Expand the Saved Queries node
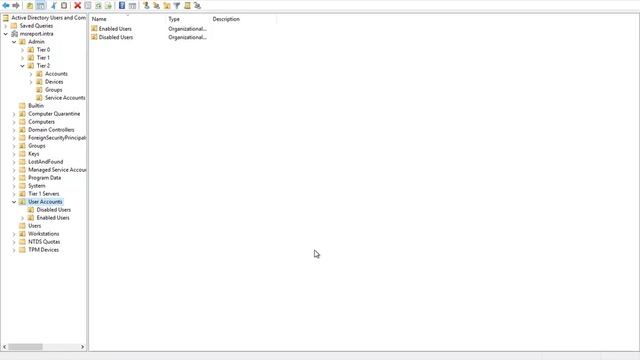 click(x=6, y=26)
